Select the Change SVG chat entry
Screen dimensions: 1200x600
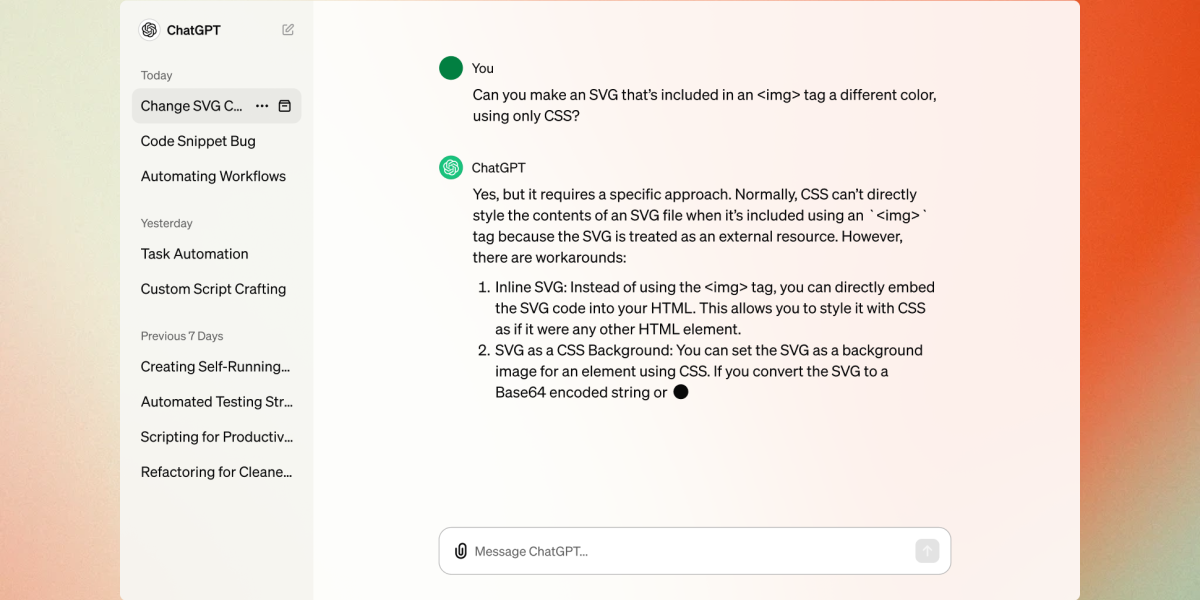click(191, 106)
